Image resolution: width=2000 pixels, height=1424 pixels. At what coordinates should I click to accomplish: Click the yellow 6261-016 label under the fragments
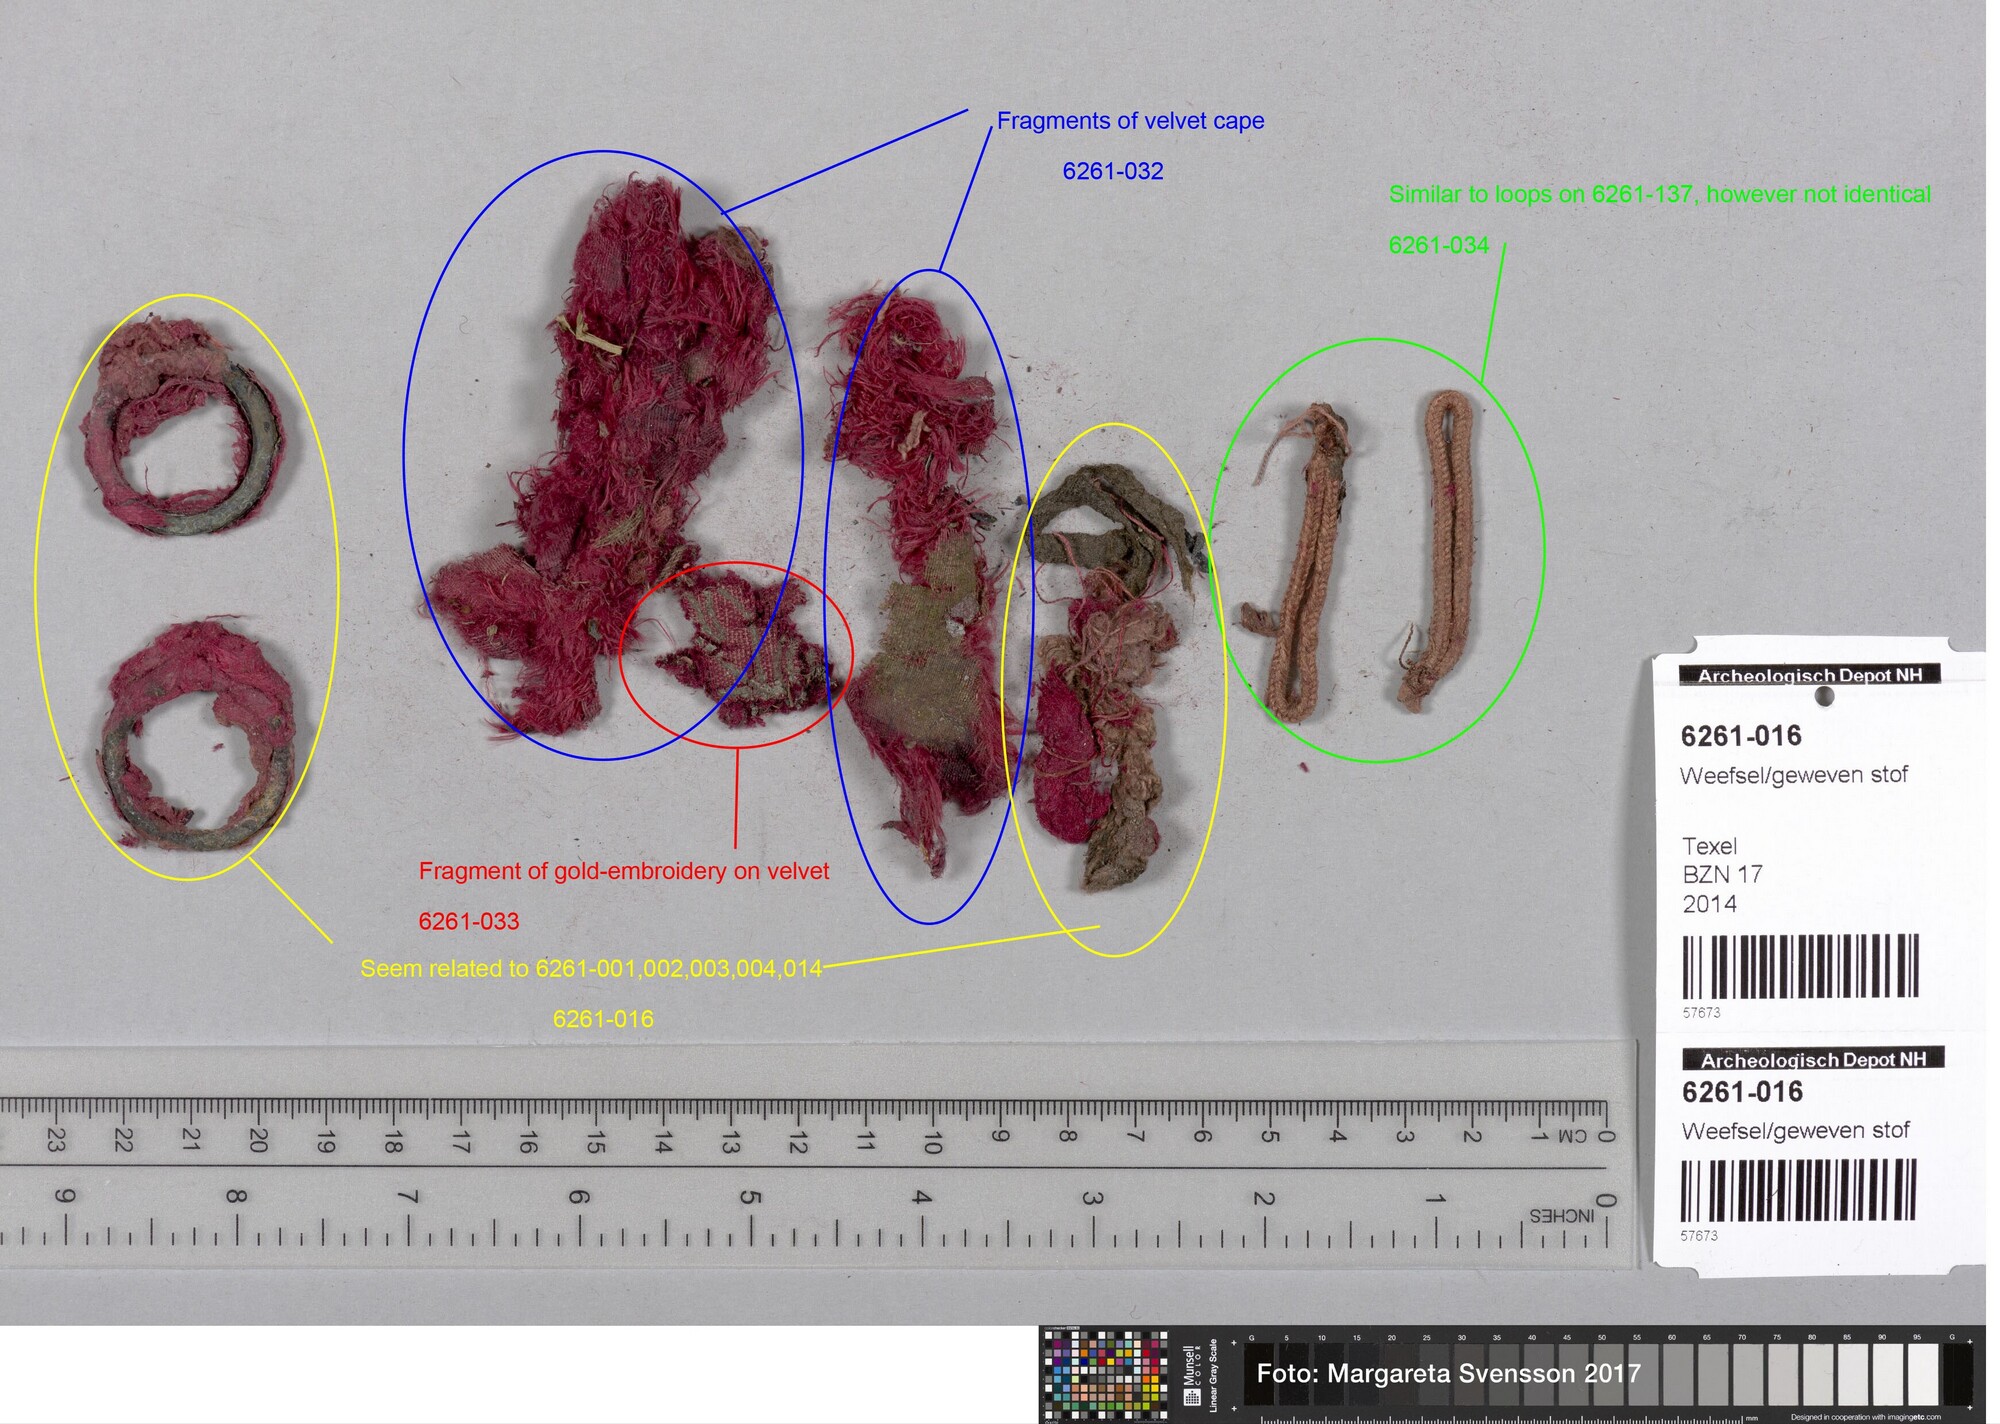point(603,1019)
